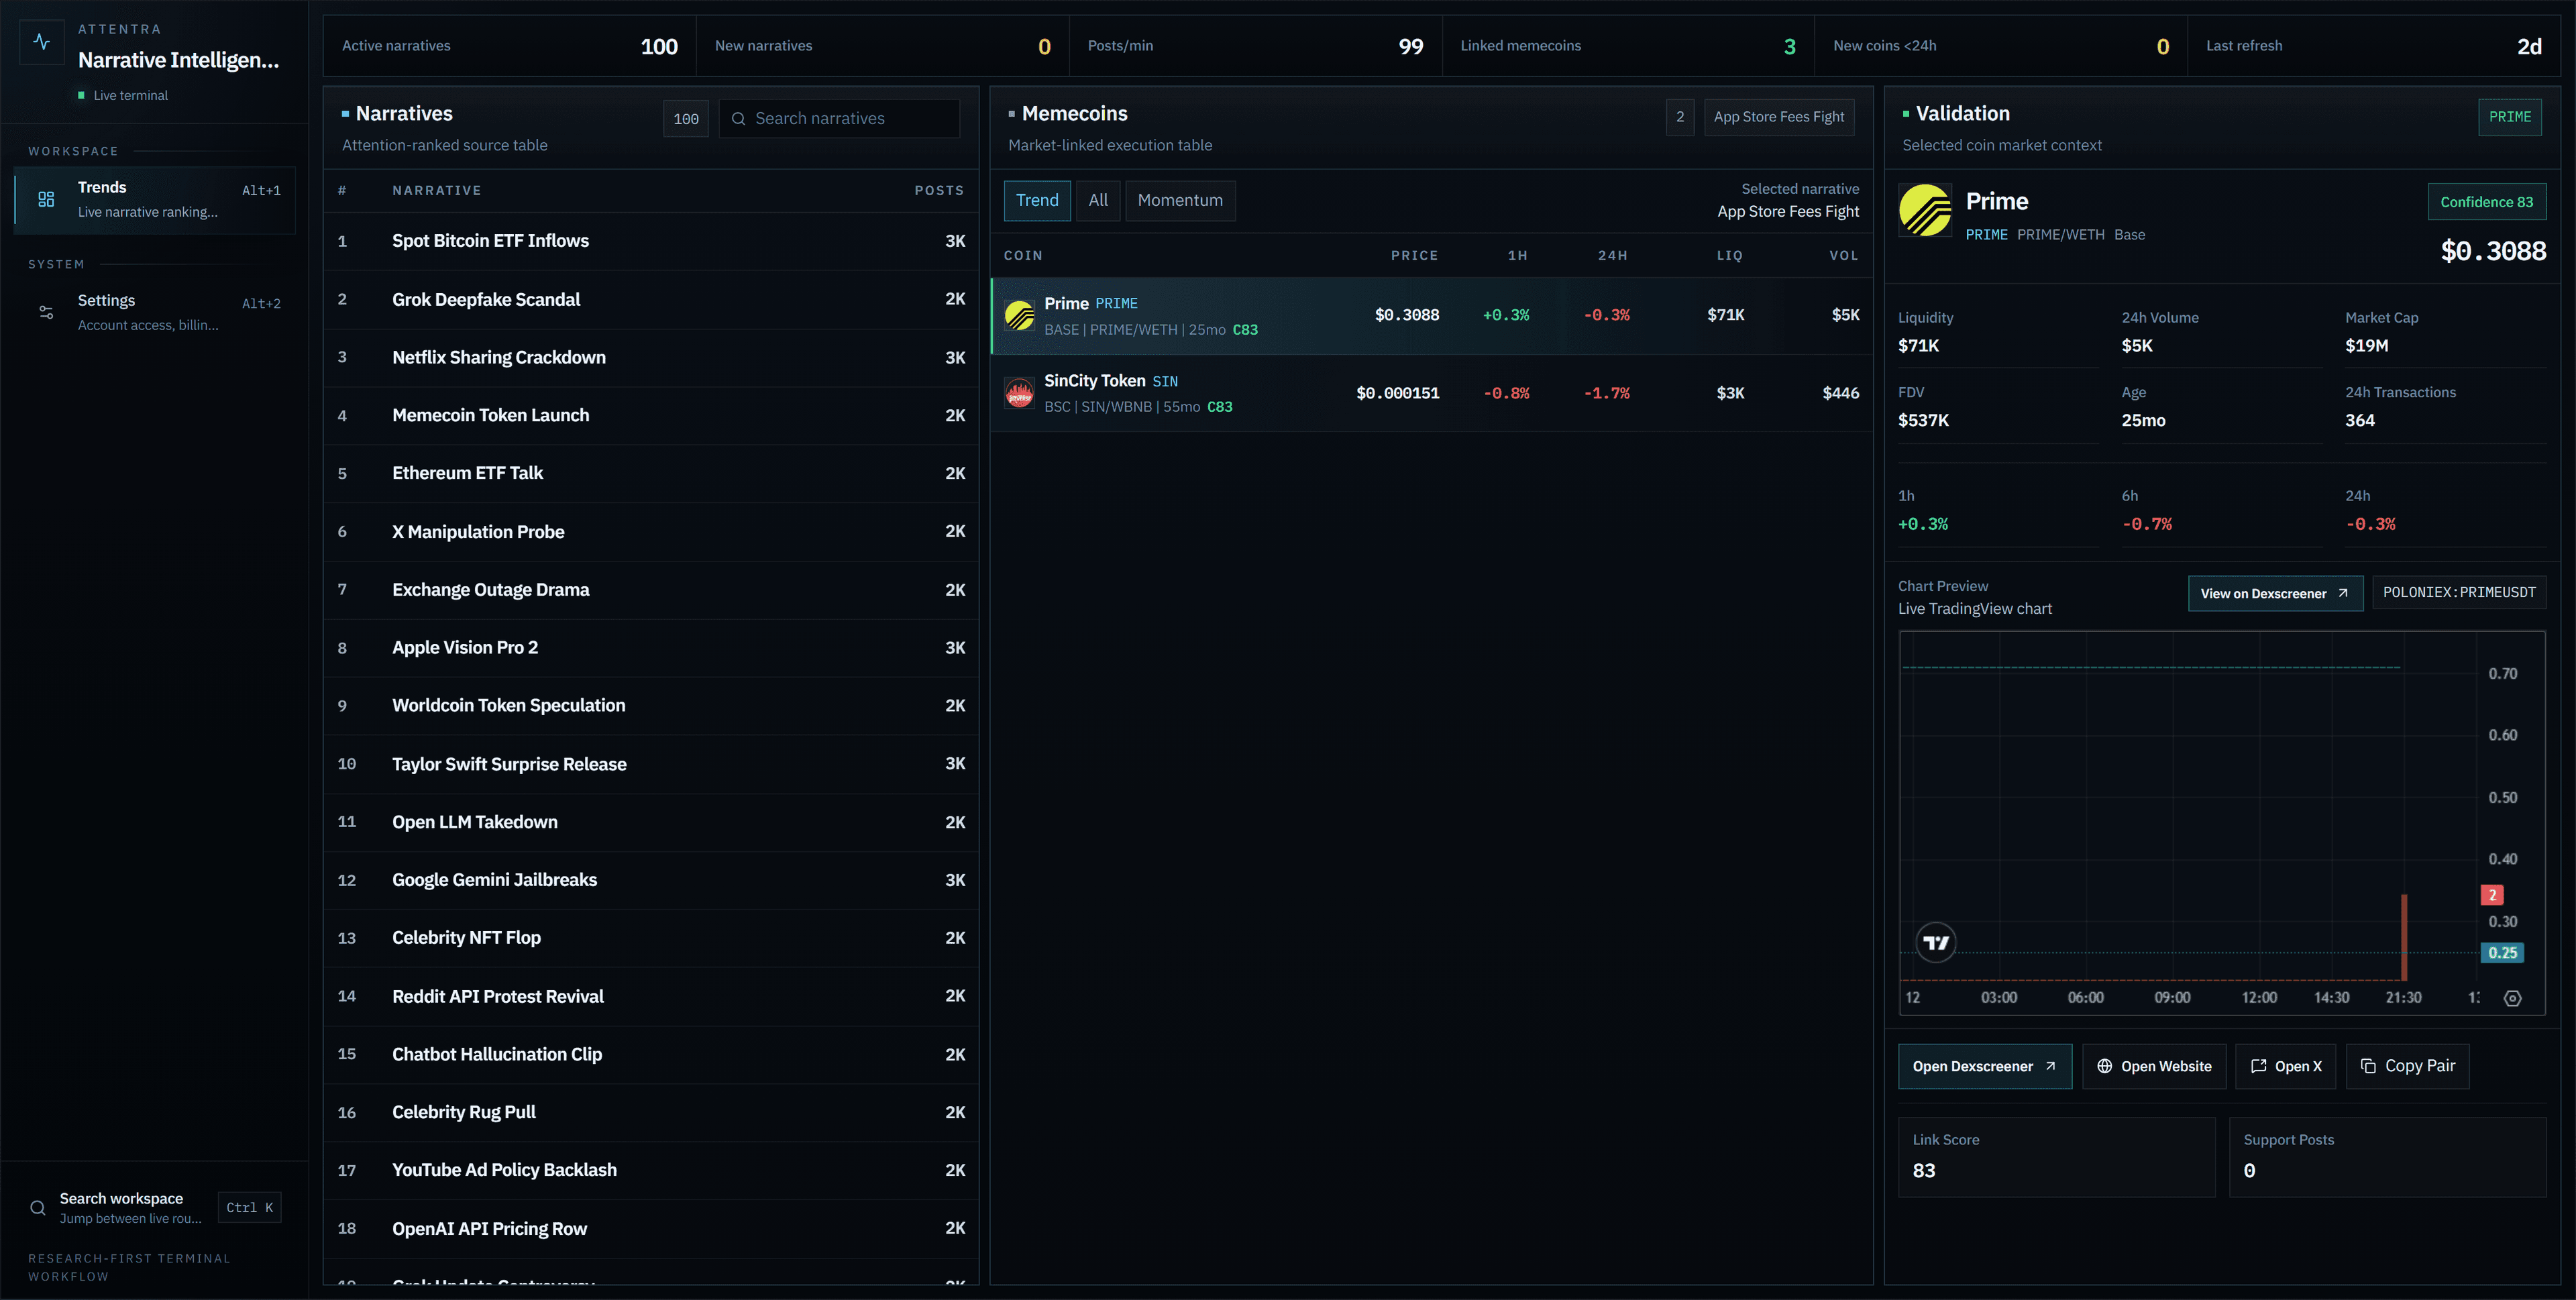Select the Prime PRIME memecoin row

click(x=1431, y=316)
